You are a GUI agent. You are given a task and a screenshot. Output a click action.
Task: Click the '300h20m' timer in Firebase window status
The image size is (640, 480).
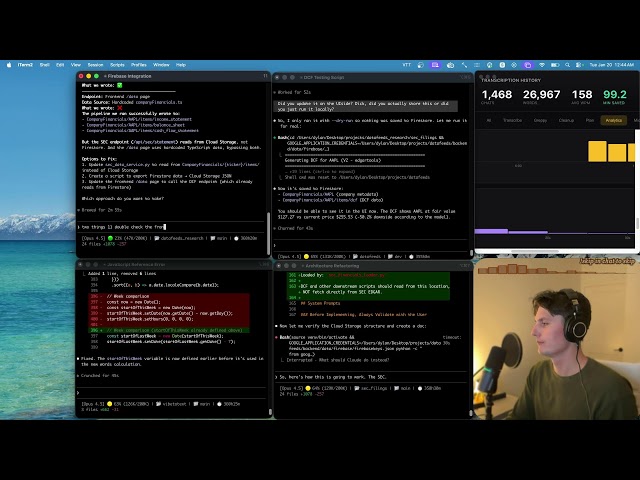coord(245,238)
